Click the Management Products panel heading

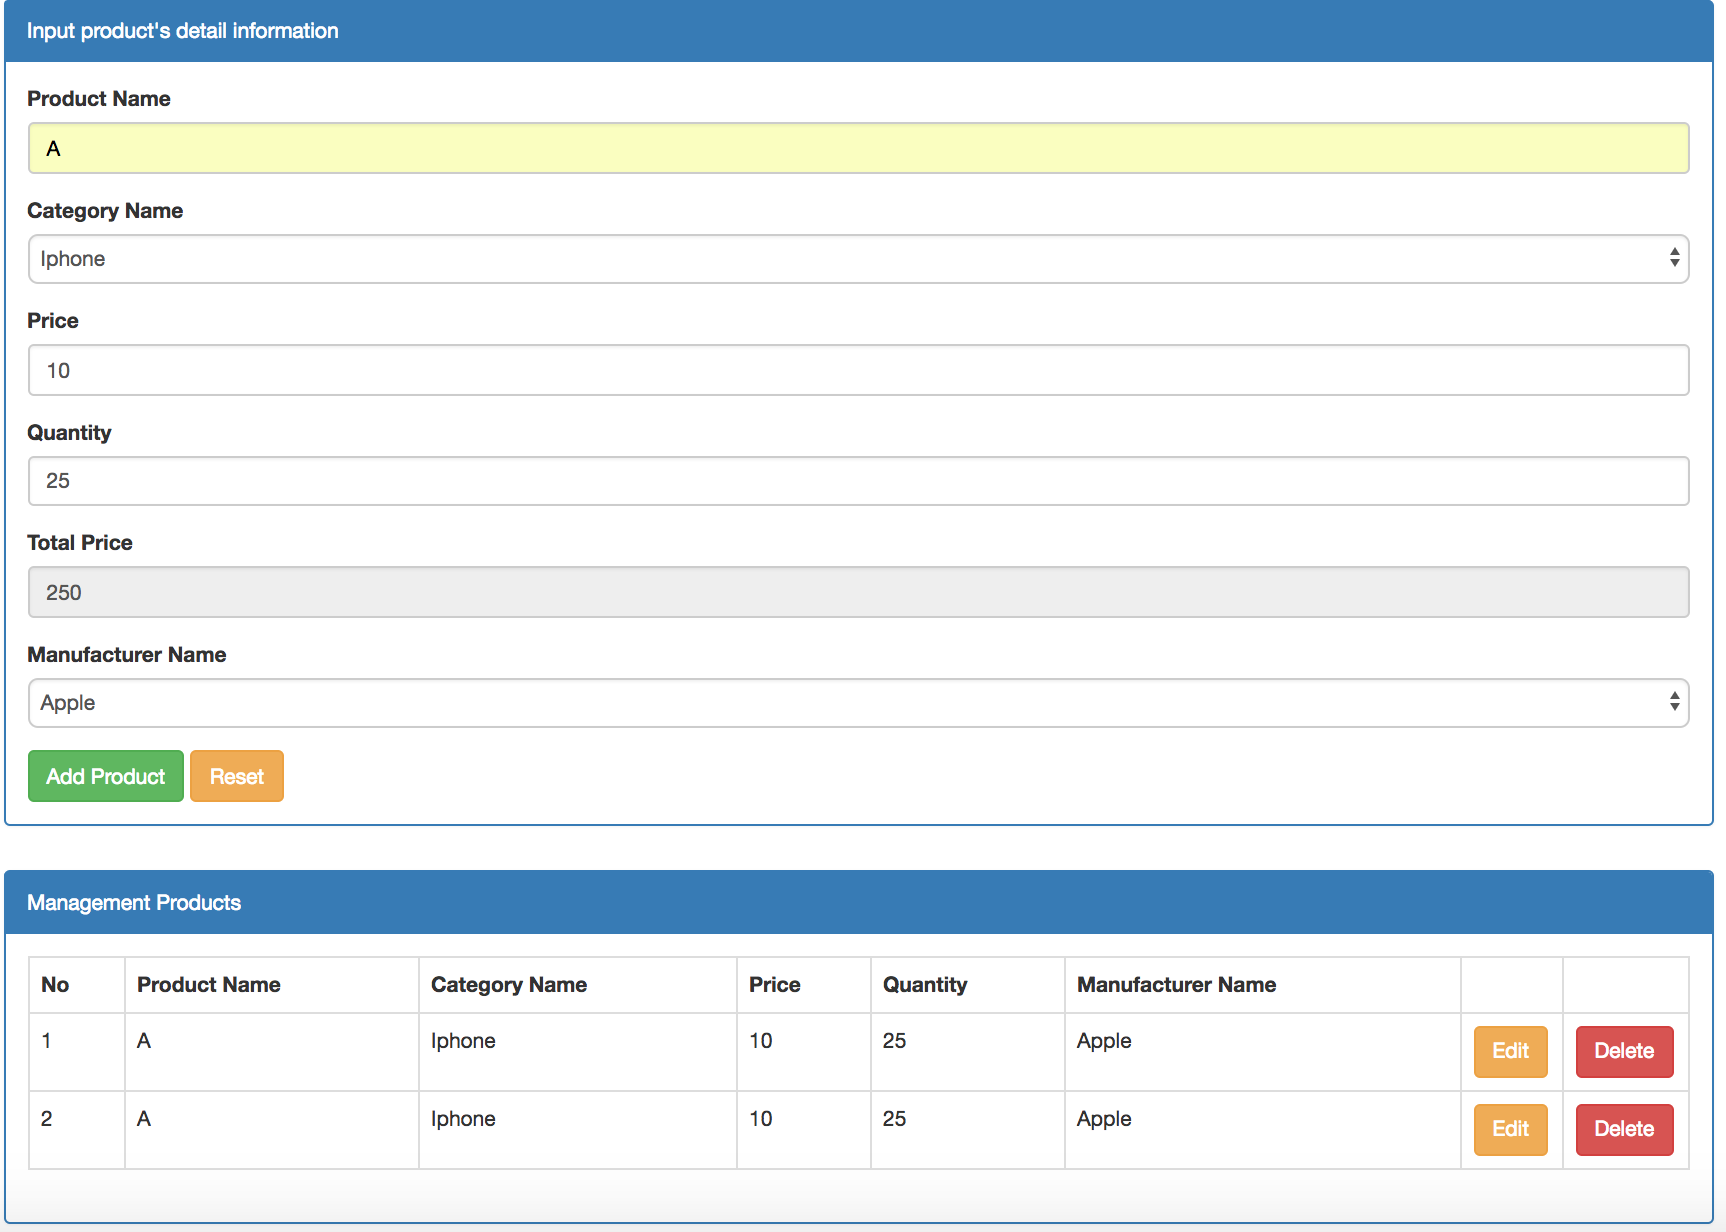pyautogui.click(x=134, y=903)
